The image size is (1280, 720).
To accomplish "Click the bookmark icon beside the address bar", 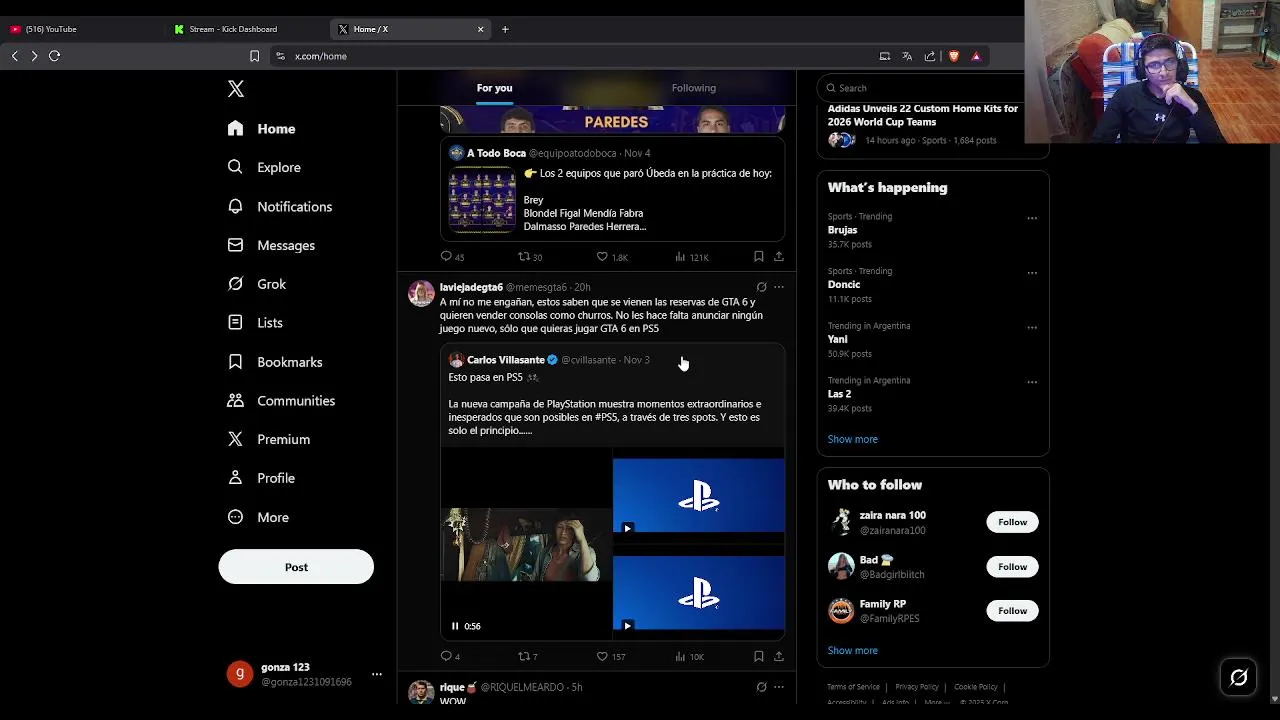I will 254,56.
